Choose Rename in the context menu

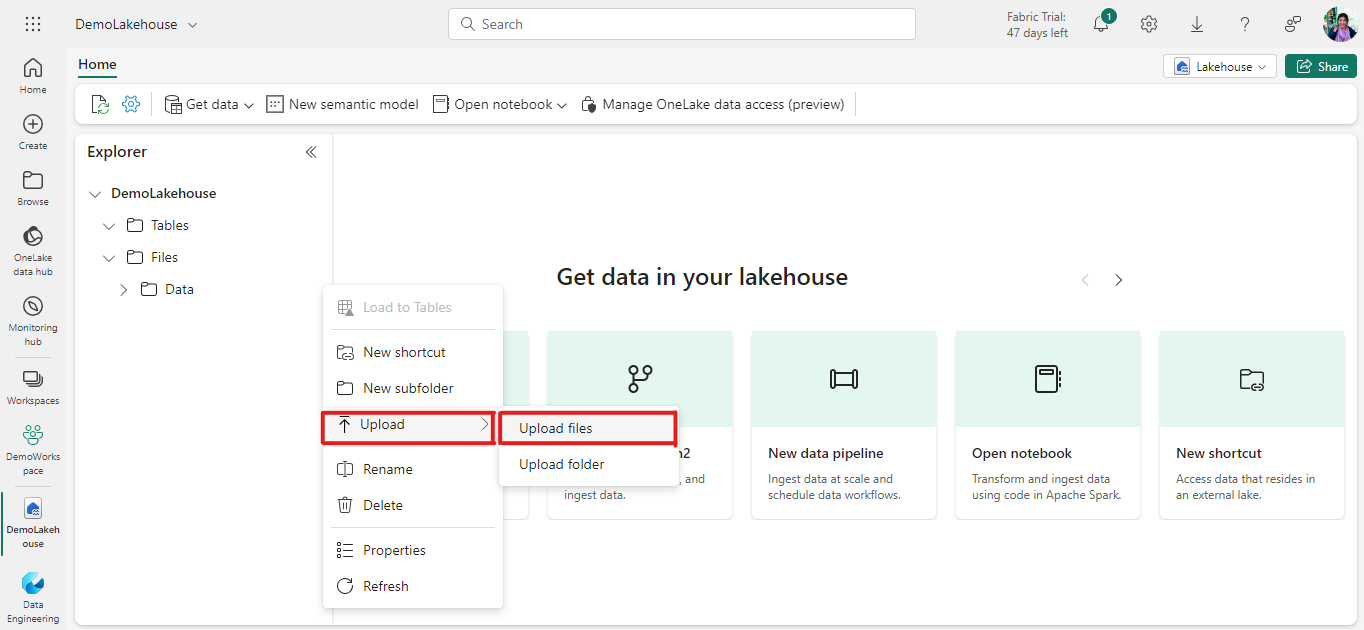tap(412, 469)
